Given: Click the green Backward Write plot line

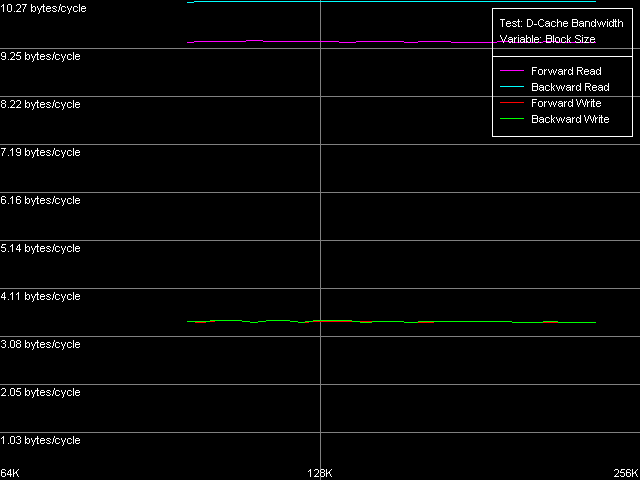Looking at the screenshot, I should coord(391,322).
